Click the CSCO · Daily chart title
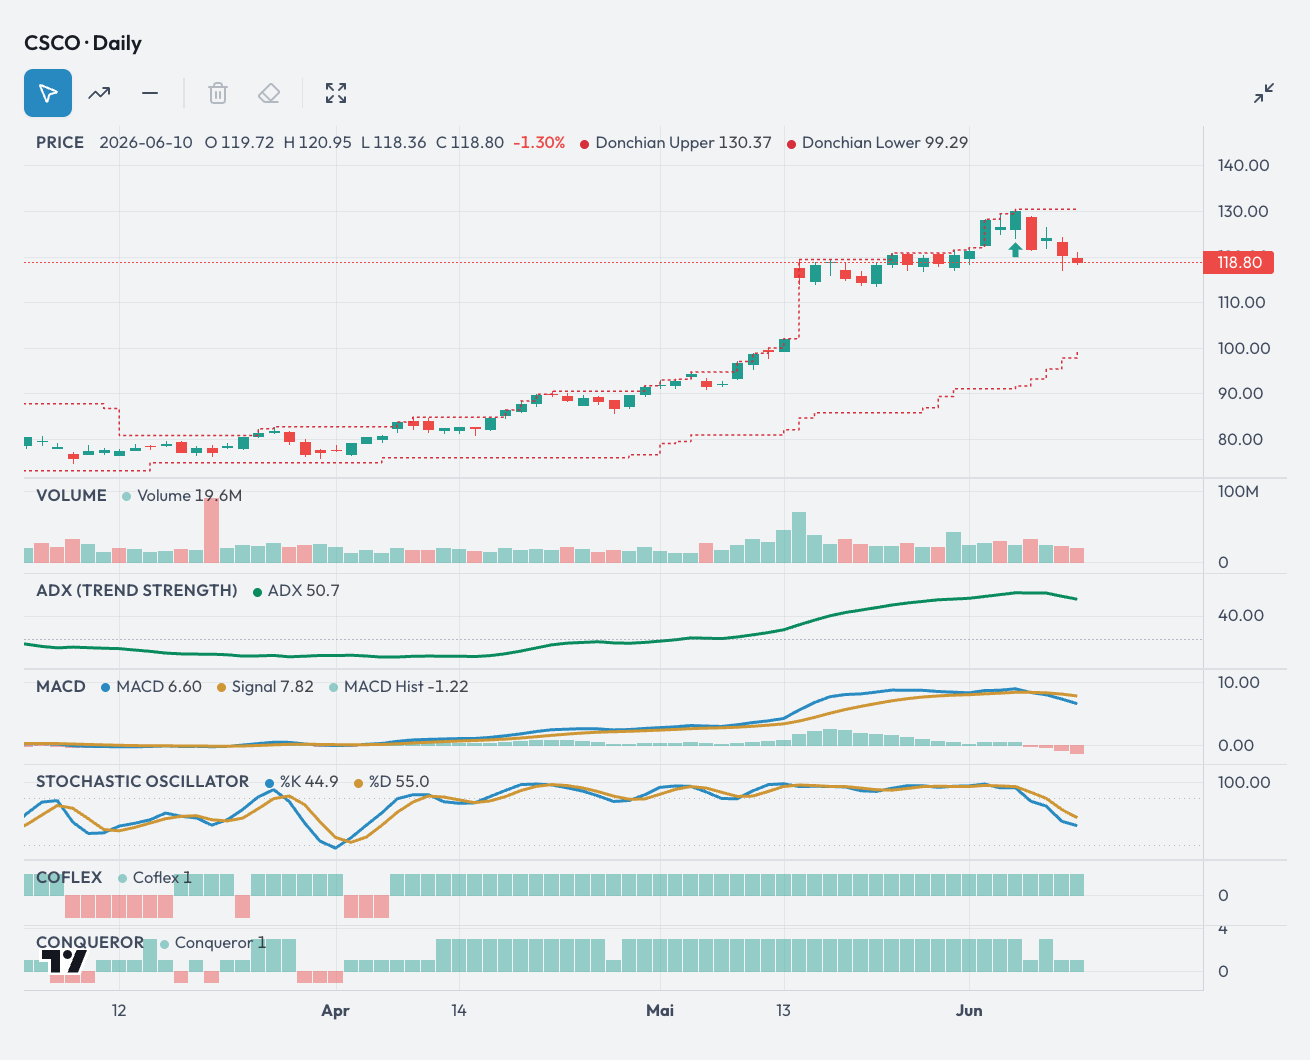The height and width of the screenshot is (1060, 1310). click(x=83, y=43)
